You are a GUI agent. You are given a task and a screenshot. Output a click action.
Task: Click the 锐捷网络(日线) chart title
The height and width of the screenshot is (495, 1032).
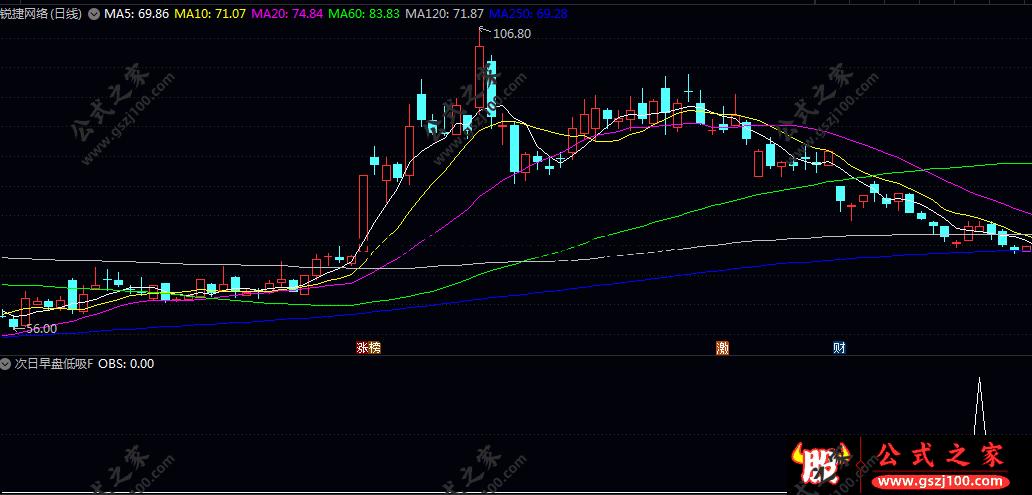click(41, 13)
